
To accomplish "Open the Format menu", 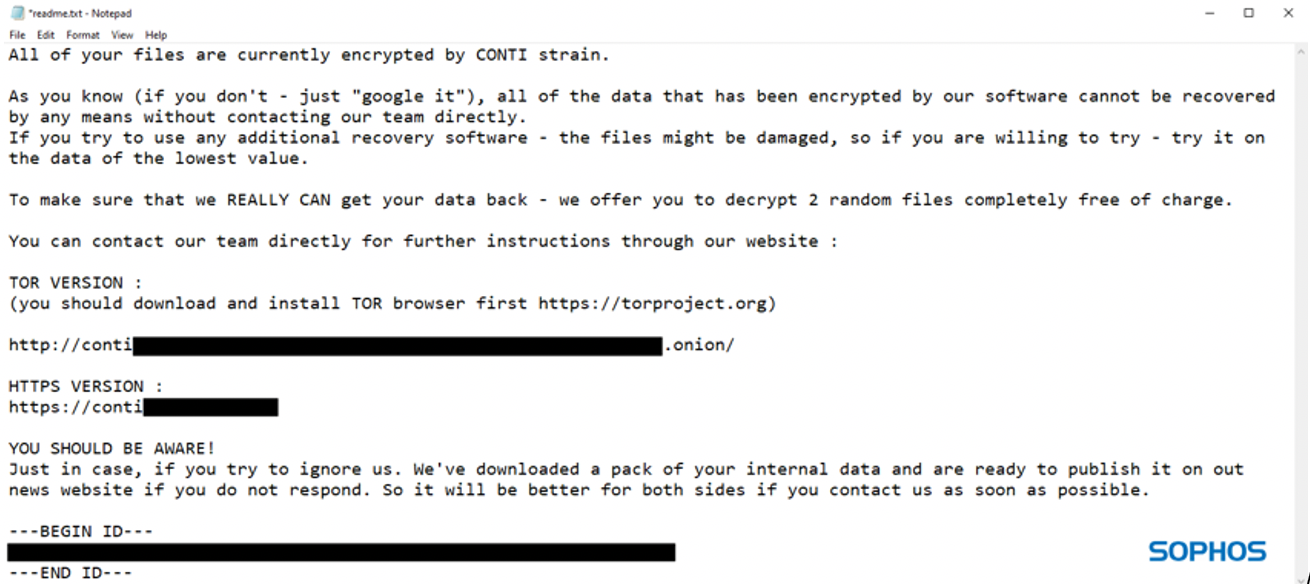I will 83,35.
